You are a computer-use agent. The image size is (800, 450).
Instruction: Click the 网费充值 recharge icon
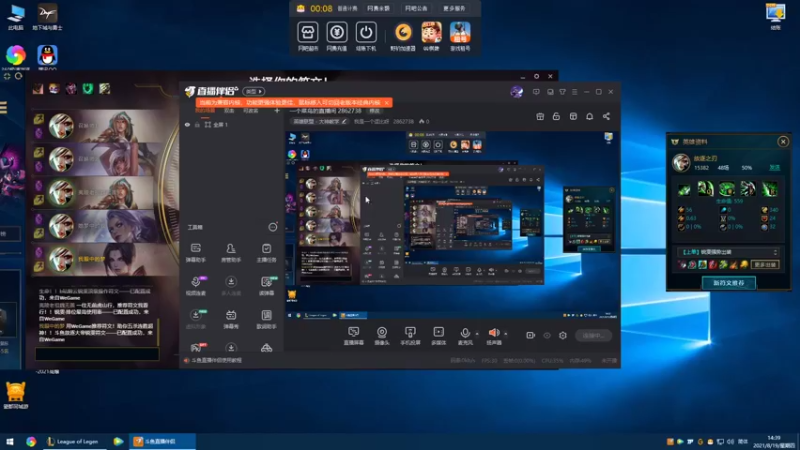coord(336,33)
